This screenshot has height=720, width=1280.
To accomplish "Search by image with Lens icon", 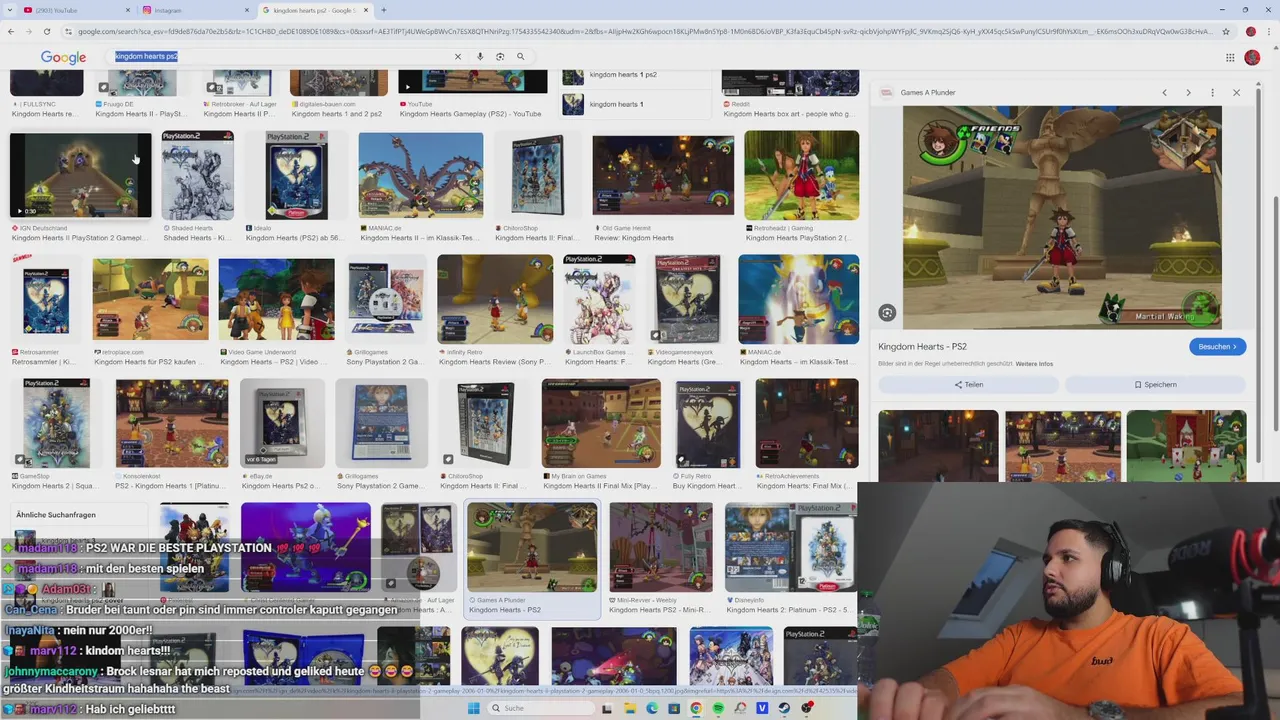I will tap(500, 56).
